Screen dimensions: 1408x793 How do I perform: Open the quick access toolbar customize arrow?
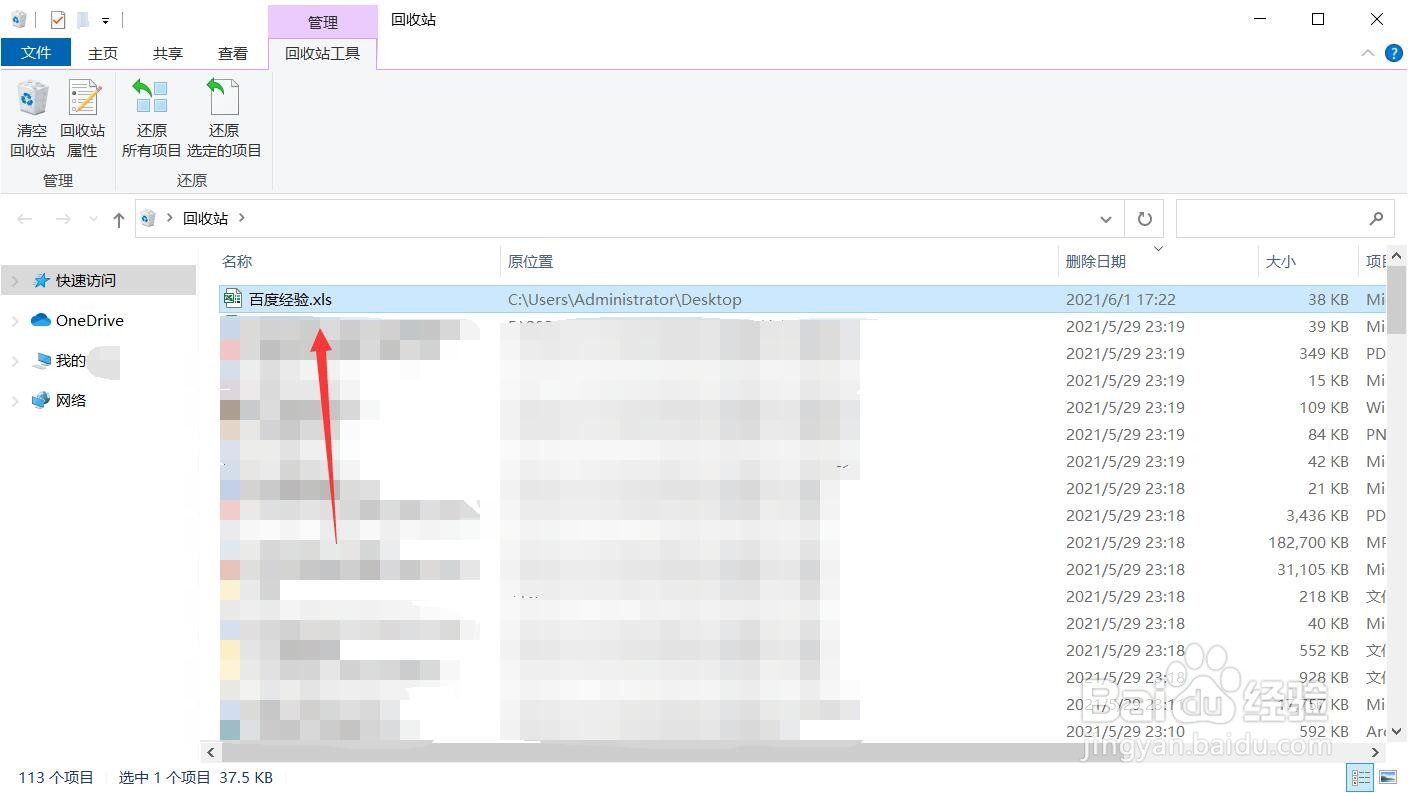tap(105, 20)
